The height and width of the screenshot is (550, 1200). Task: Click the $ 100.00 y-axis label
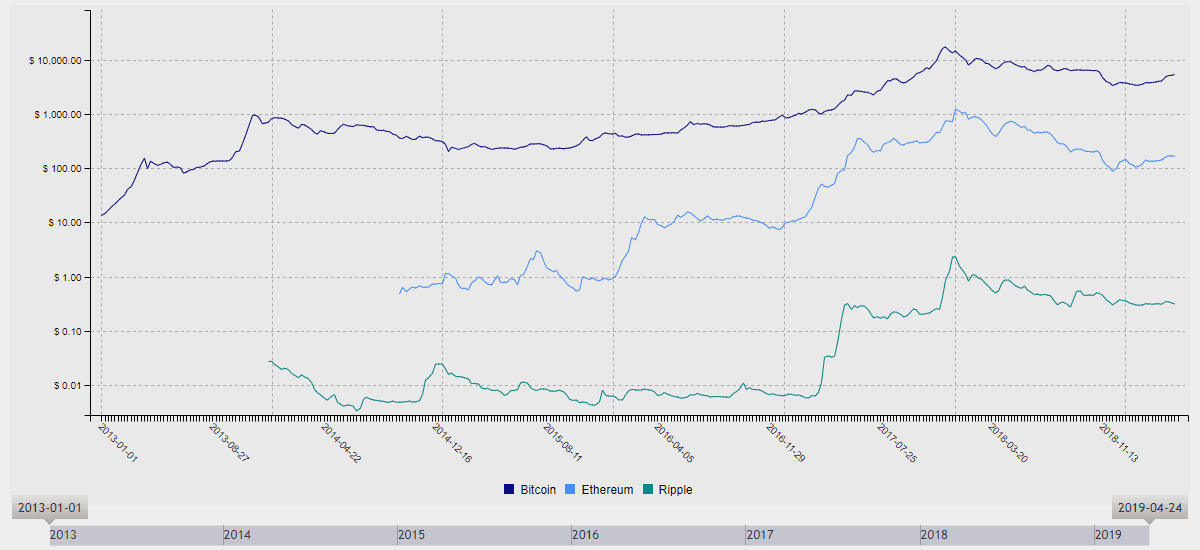(61, 168)
